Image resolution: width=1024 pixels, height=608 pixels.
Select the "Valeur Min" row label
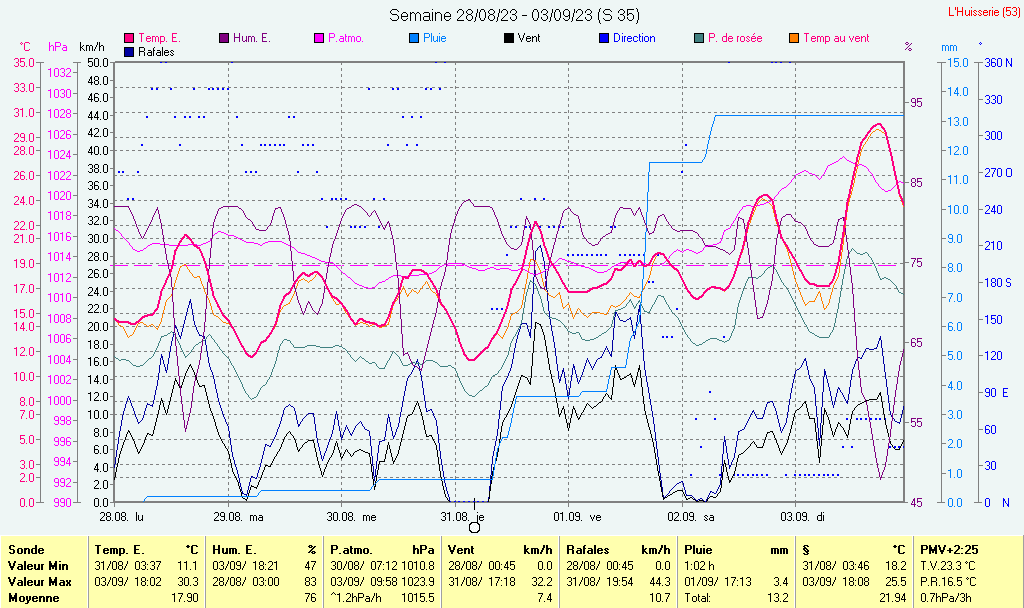(38, 566)
